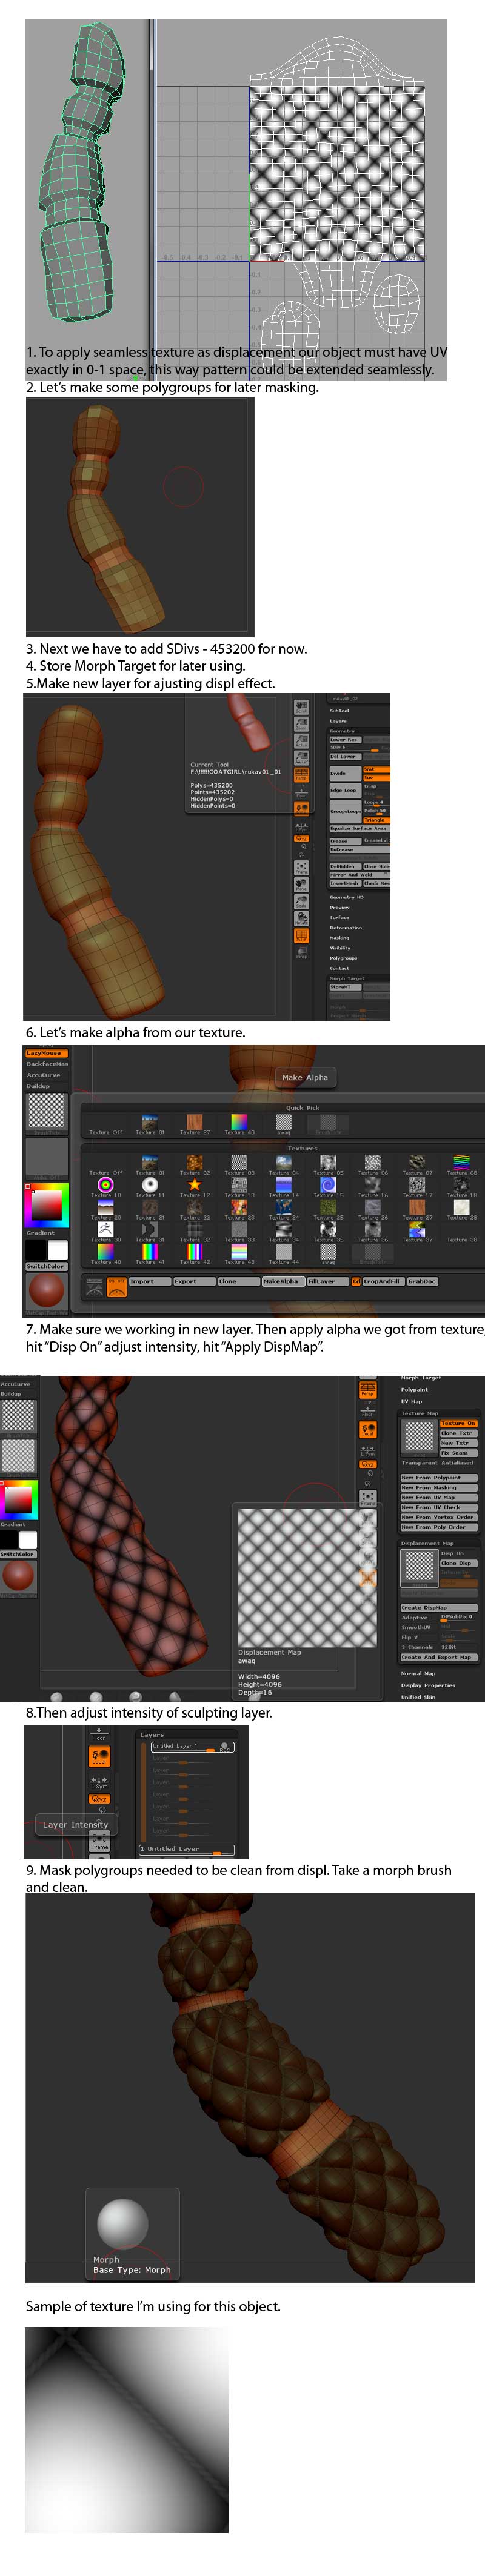This screenshot has width=485, height=2576.
Task: Open the Display Properties section
Action: click(x=428, y=1685)
